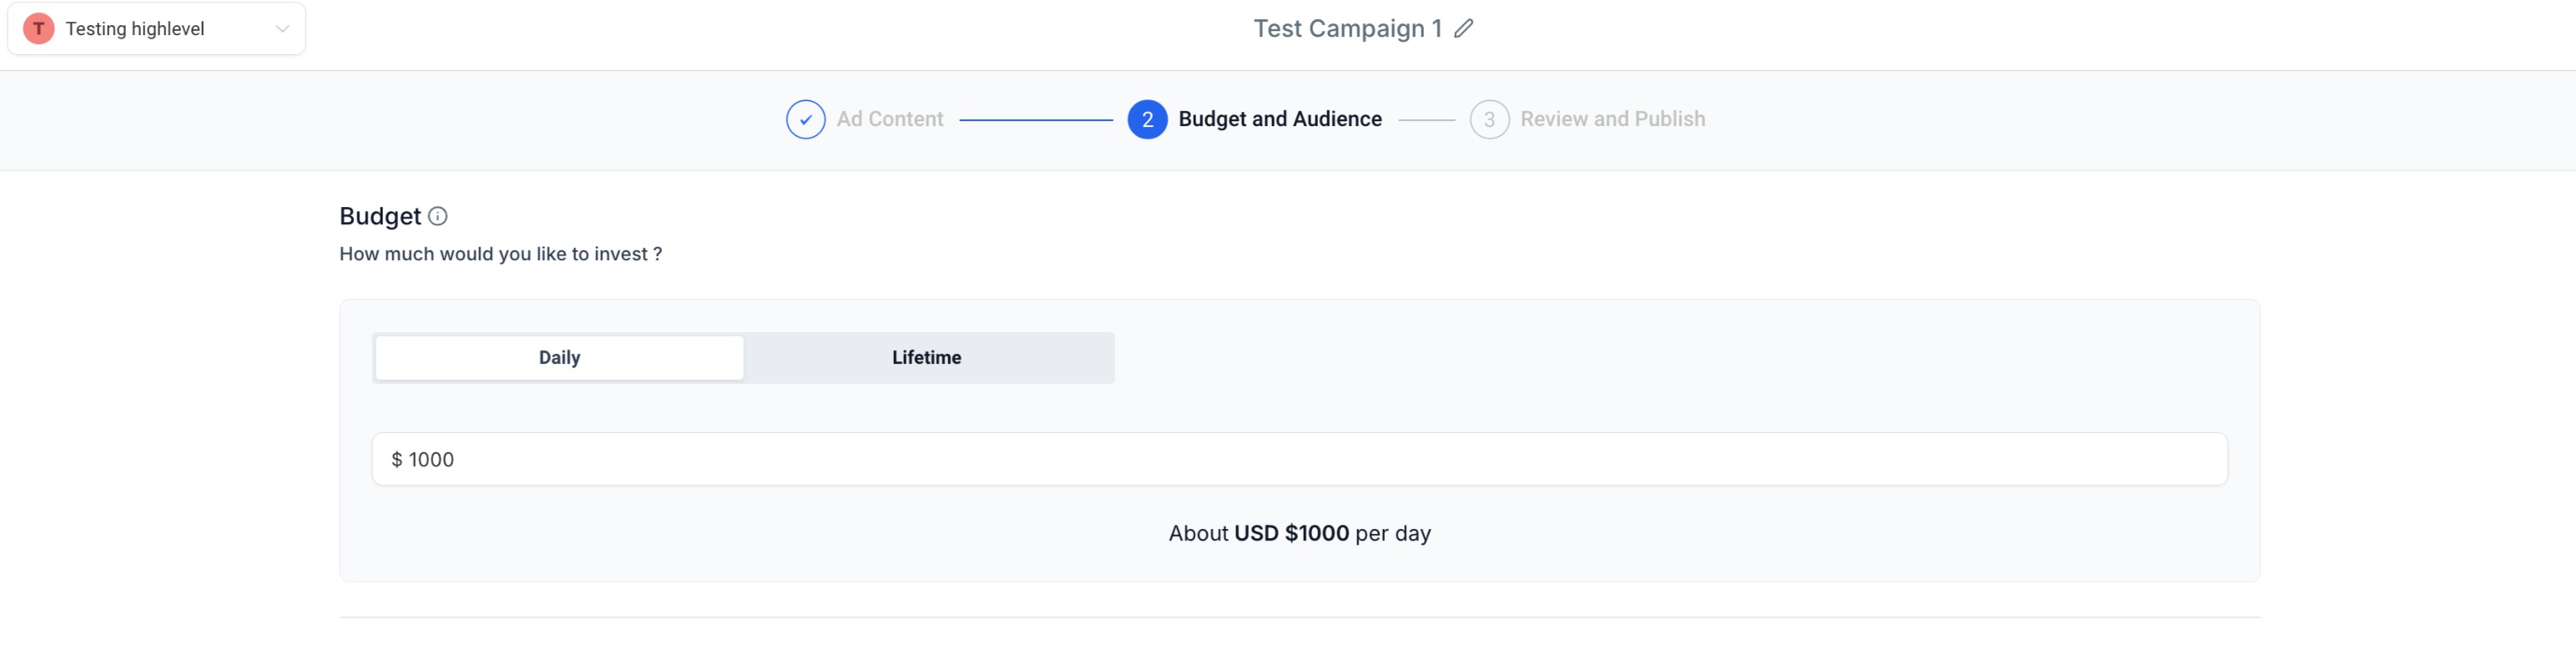Click the red T account avatar
This screenshot has width=2576, height=649.
[x=38, y=29]
